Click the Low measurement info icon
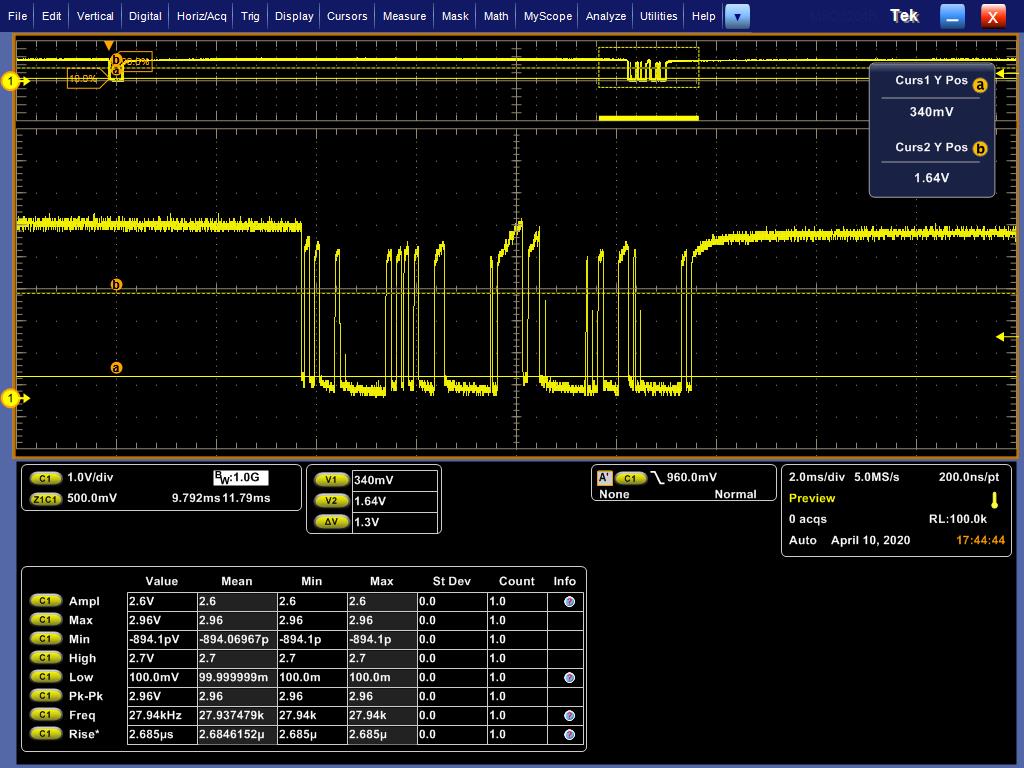 point(569,678)
